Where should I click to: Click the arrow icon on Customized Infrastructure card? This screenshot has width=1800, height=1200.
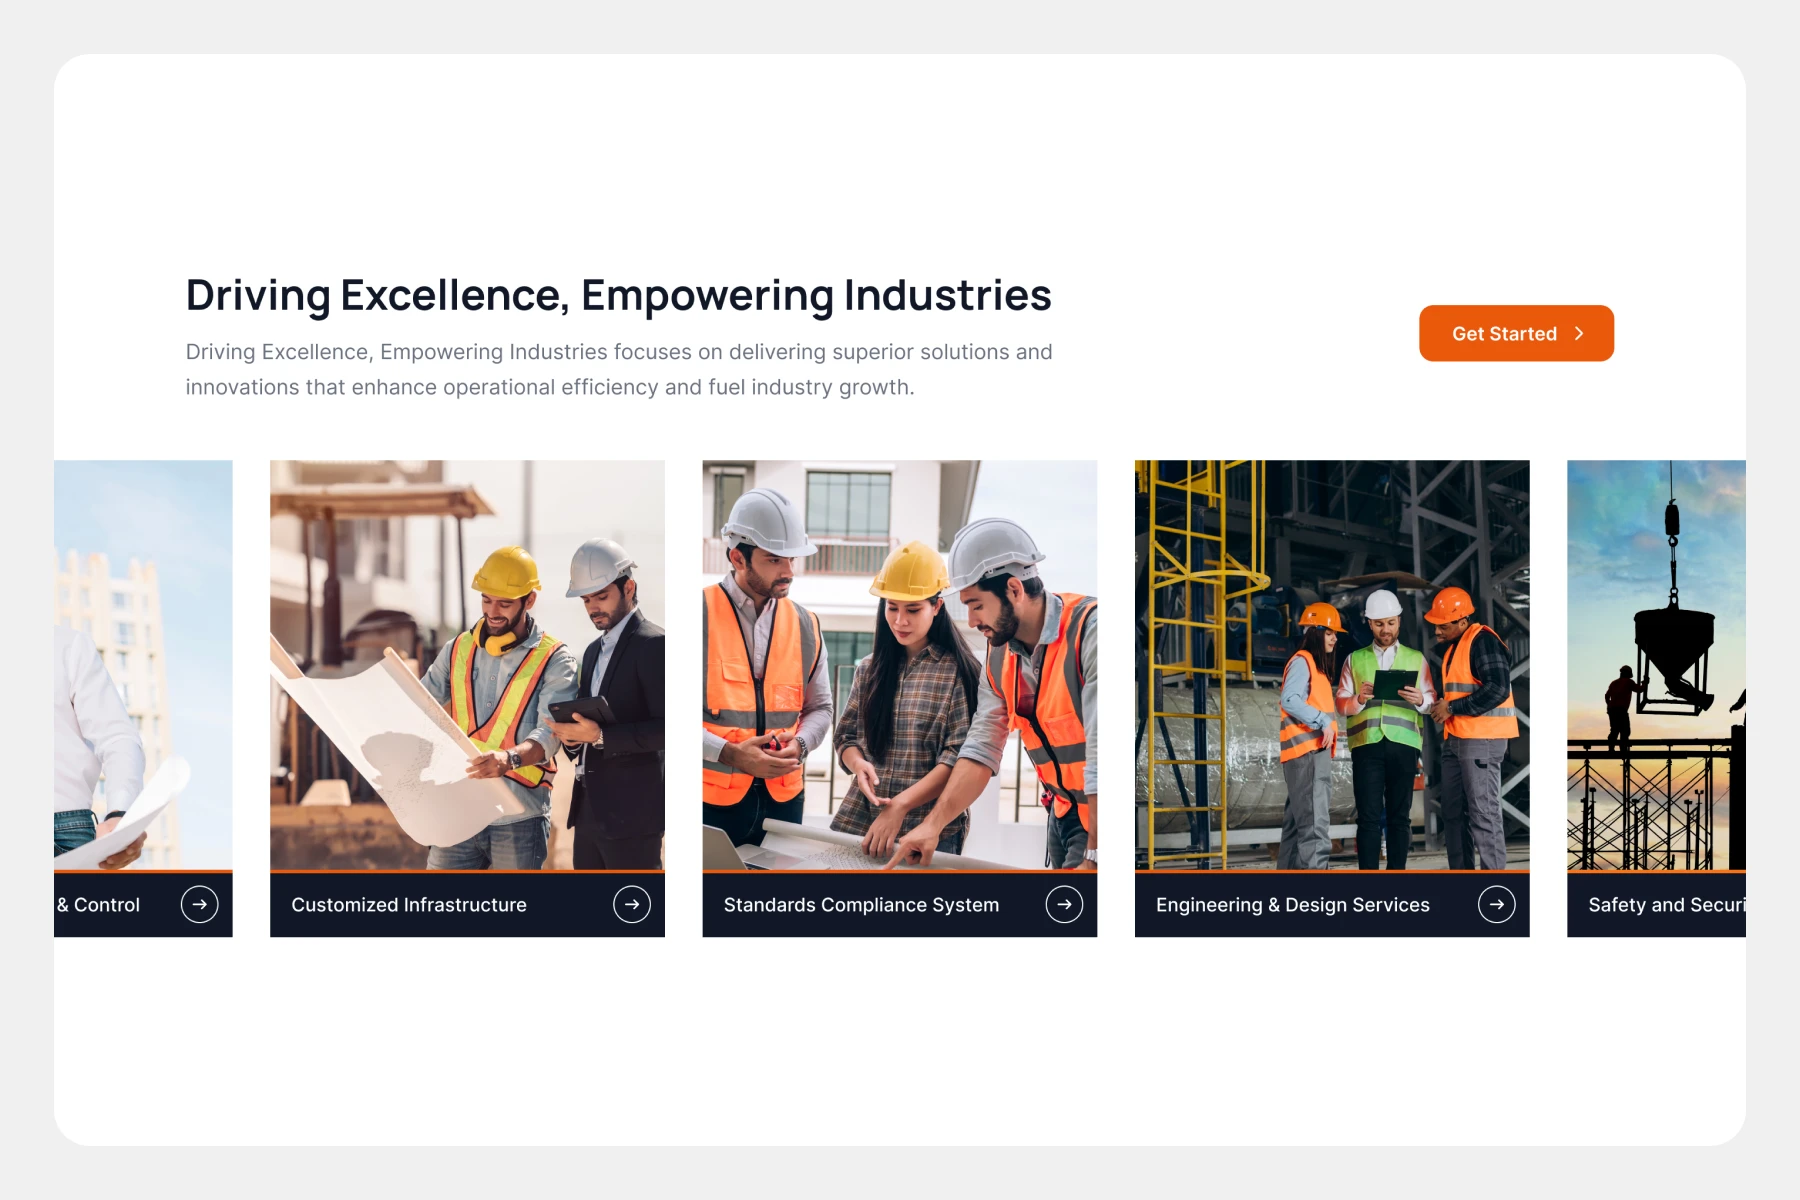(x=632, y=904)
